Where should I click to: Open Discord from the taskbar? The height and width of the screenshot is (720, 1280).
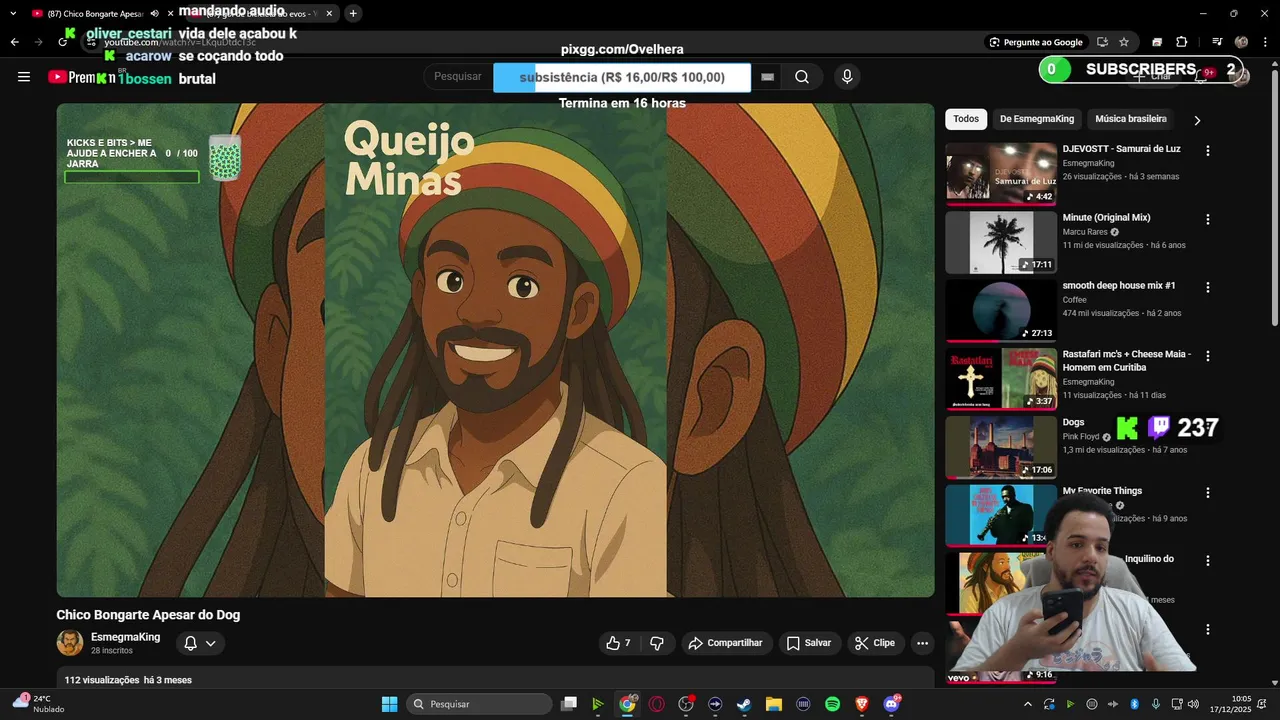tap(891, 704)
